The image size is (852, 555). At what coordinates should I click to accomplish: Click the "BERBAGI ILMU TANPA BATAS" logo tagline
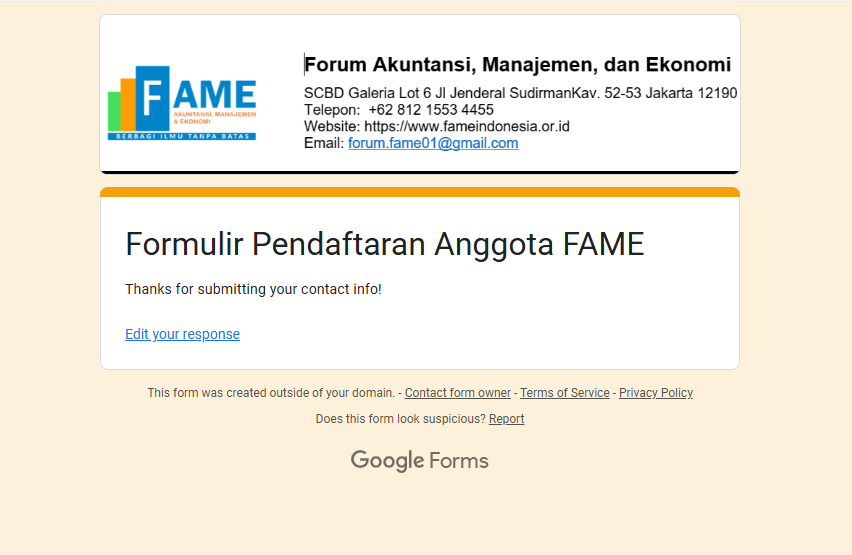pyautogui.click(x=182, y=136)
